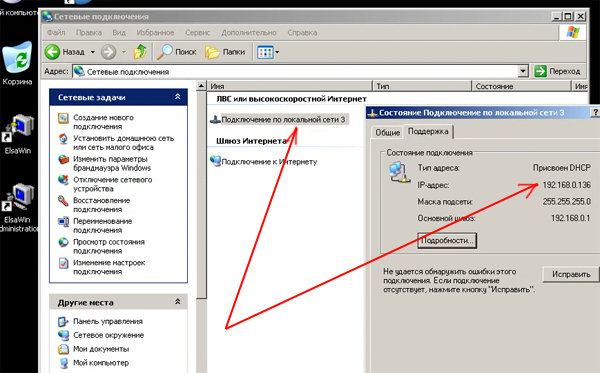Click Создание нового подключения icon
Viewport: 600px width, 373px height.
[63, 118]
